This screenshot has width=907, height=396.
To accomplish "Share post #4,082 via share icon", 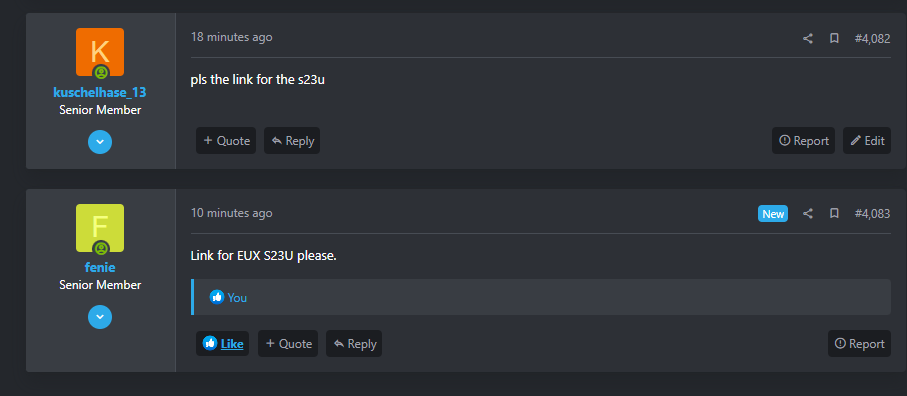I will tap(808, 39).
